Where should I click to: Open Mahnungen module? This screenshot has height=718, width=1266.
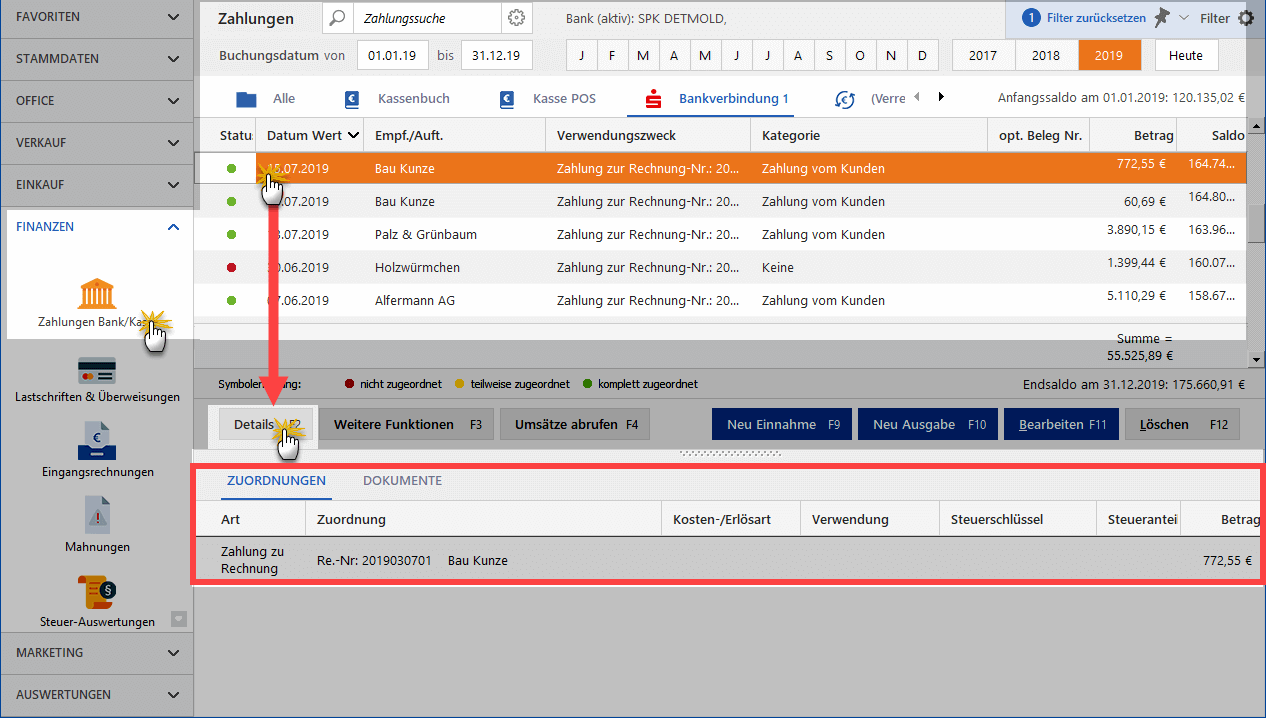click(x=97, y=527)
